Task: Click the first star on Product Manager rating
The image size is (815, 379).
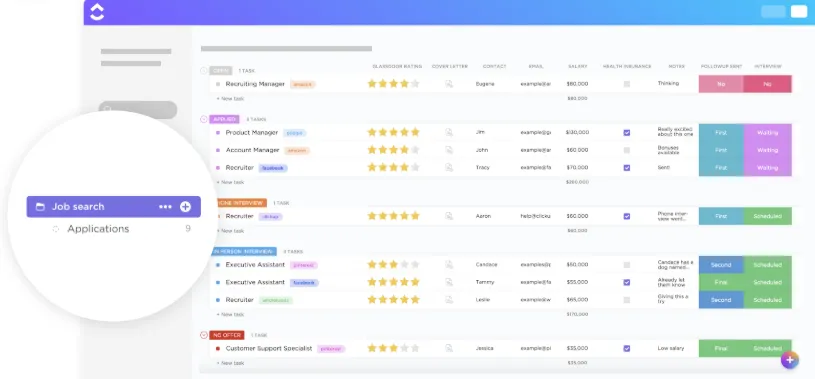Action: coord(372,132)
